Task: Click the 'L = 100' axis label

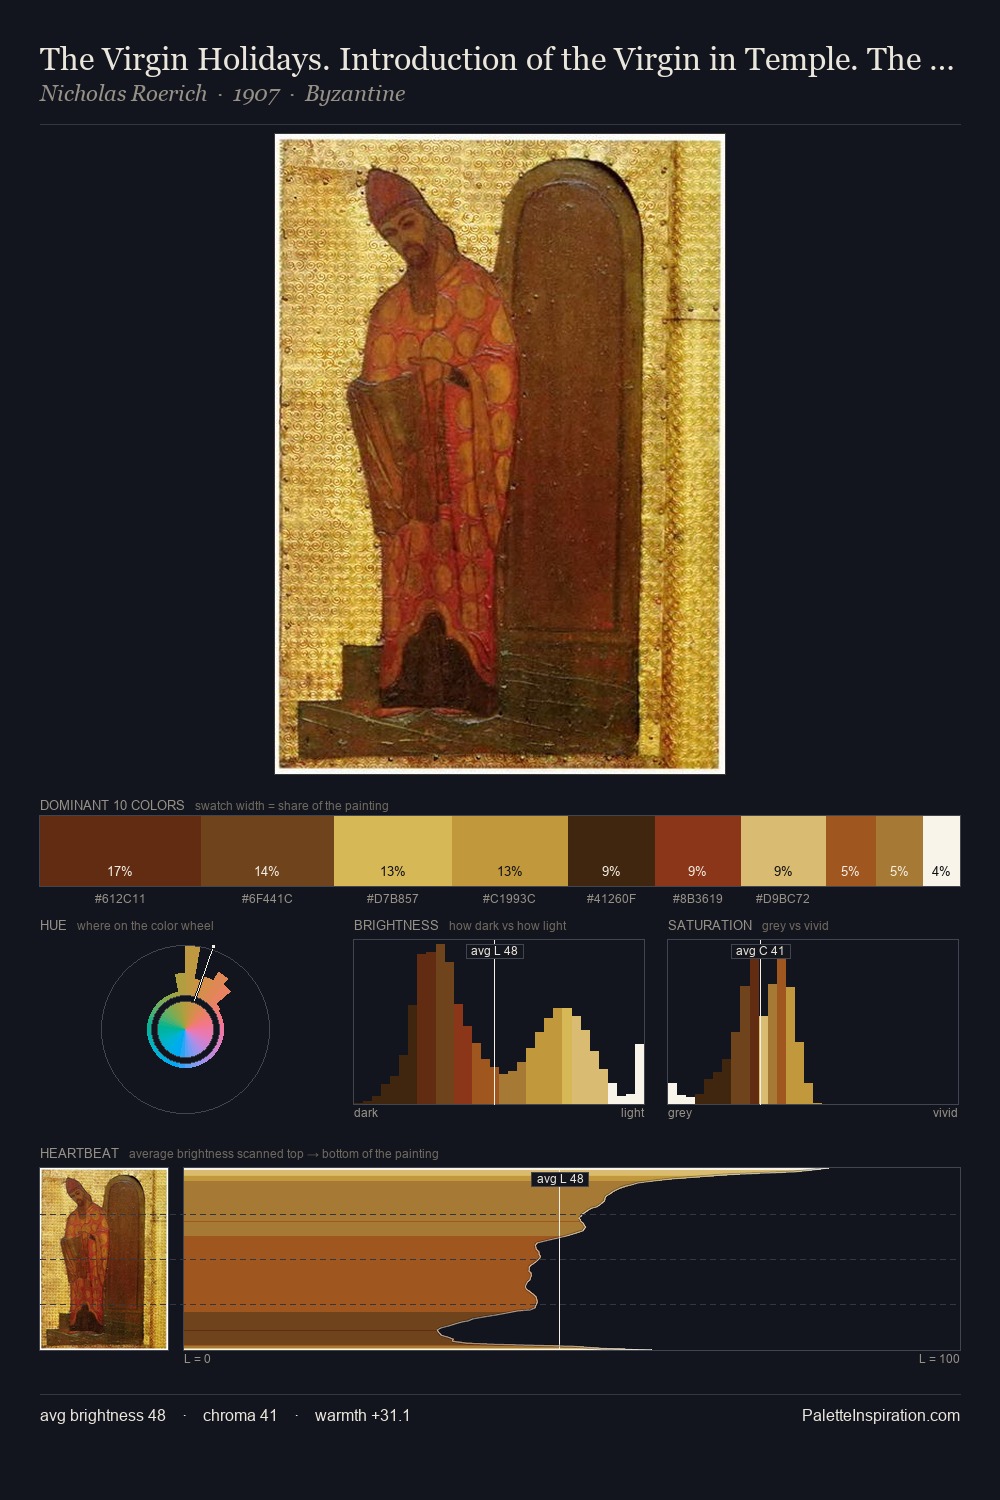Action: pos(939,1359)
